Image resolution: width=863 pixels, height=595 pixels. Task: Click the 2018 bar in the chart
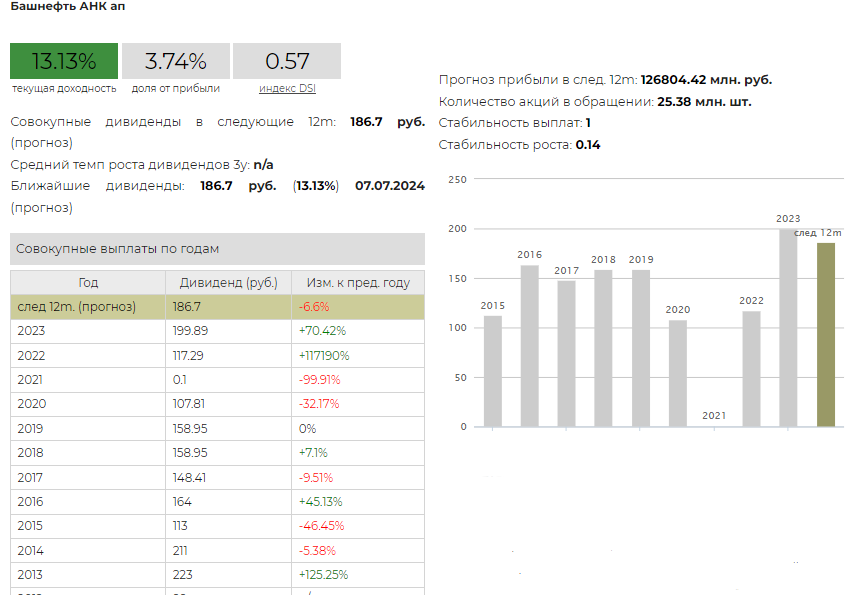[603, 348]
